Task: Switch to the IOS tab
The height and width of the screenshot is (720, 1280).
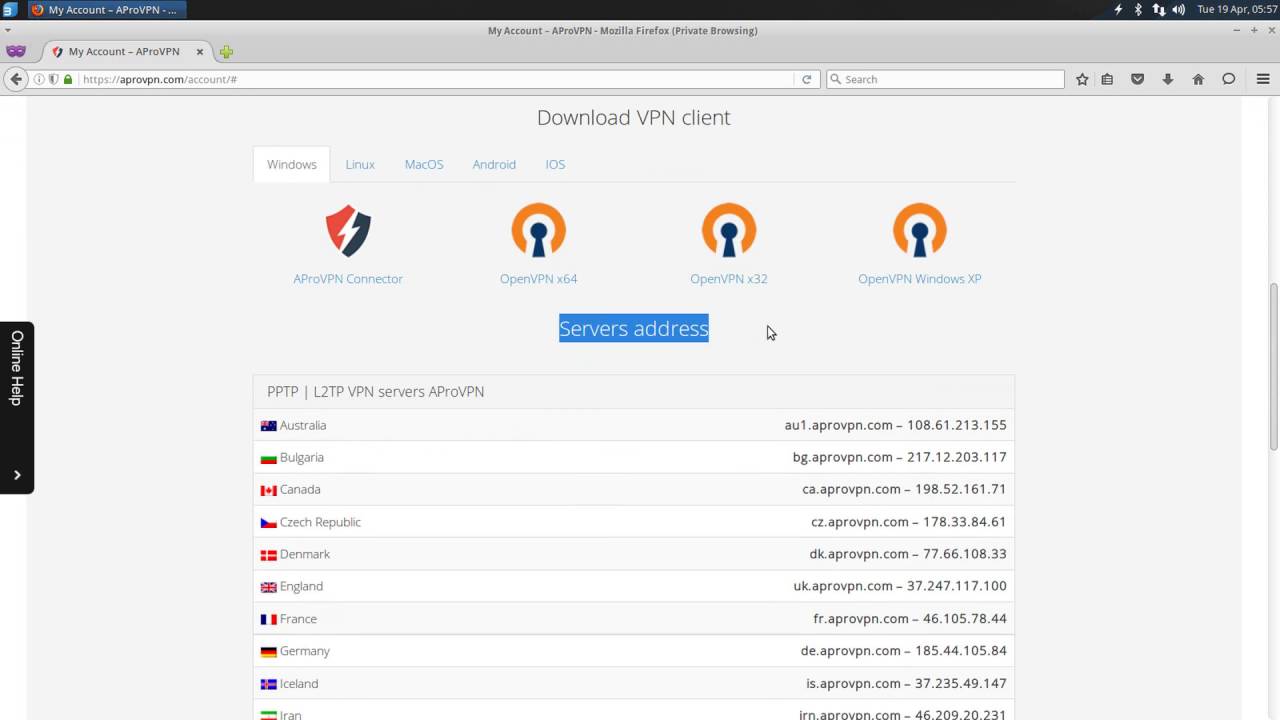Action: tap(555, 164)
